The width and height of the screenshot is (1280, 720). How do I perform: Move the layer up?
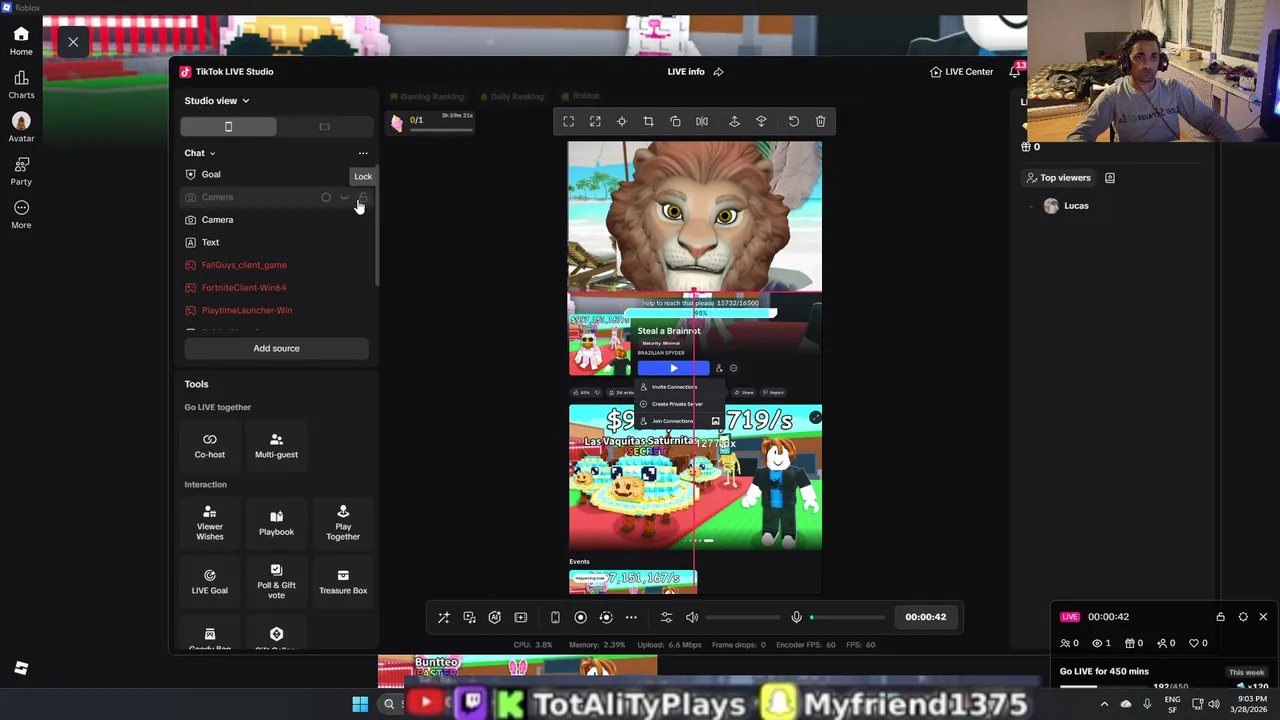[734, 122]
